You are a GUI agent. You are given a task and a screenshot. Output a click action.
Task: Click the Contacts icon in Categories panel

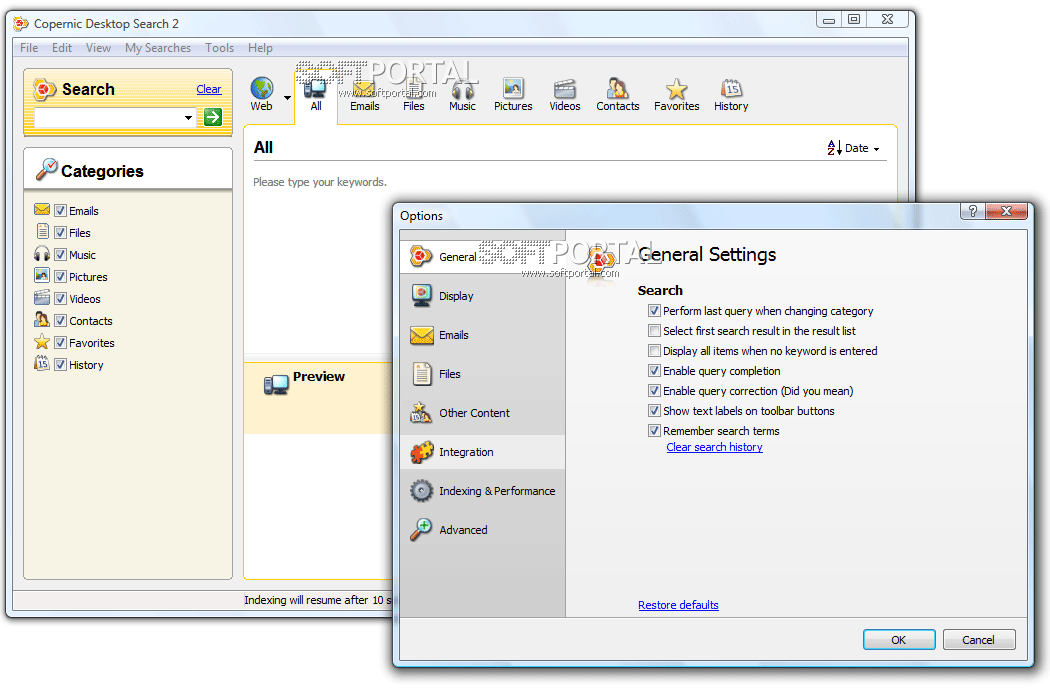42,320
